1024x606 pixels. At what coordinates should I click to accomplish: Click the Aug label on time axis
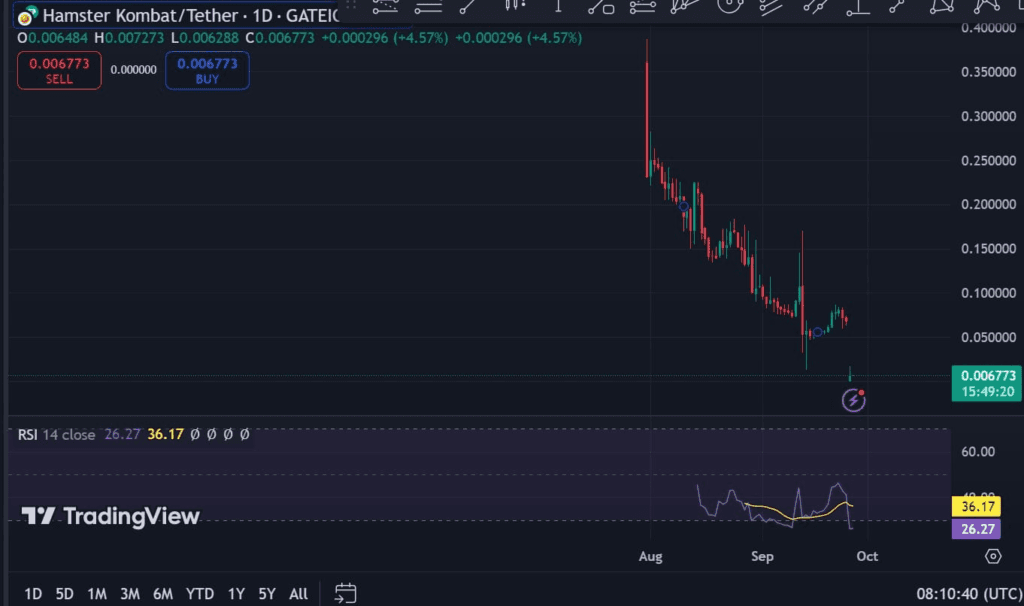650,556
